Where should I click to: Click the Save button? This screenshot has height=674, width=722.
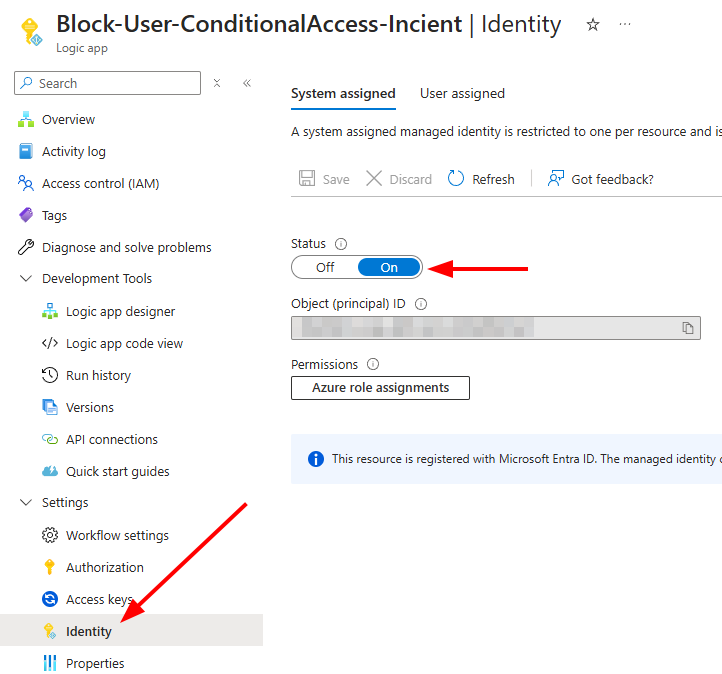click(324, 179)
